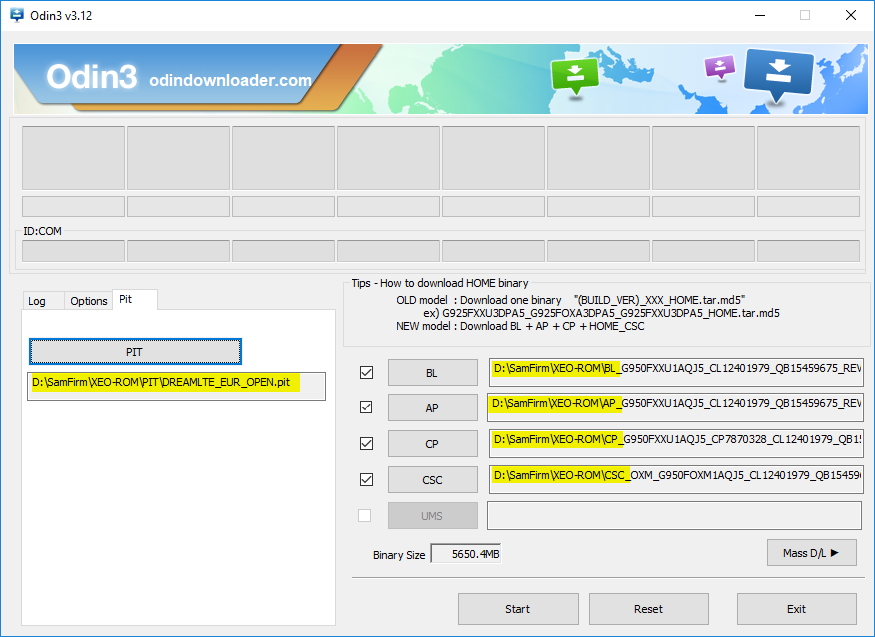The image size is (875, 637).
Task: Click the CP file path field
Action: tap(676, 443)
